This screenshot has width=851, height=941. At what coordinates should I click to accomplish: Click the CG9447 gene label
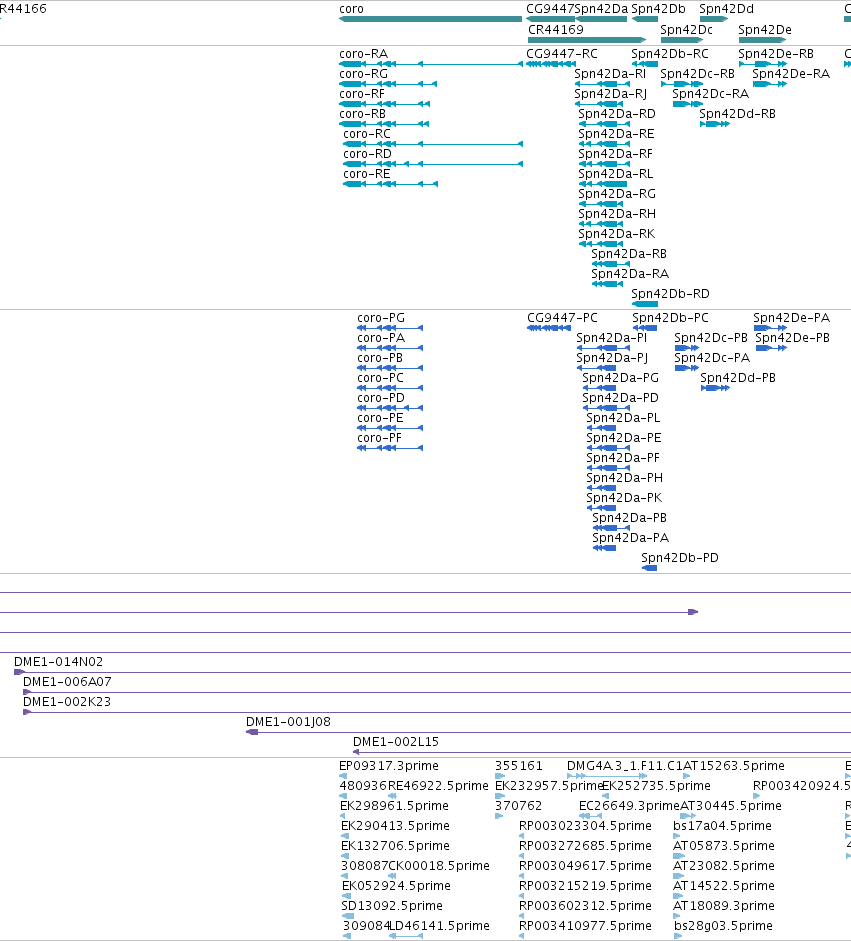pos(550,9)
